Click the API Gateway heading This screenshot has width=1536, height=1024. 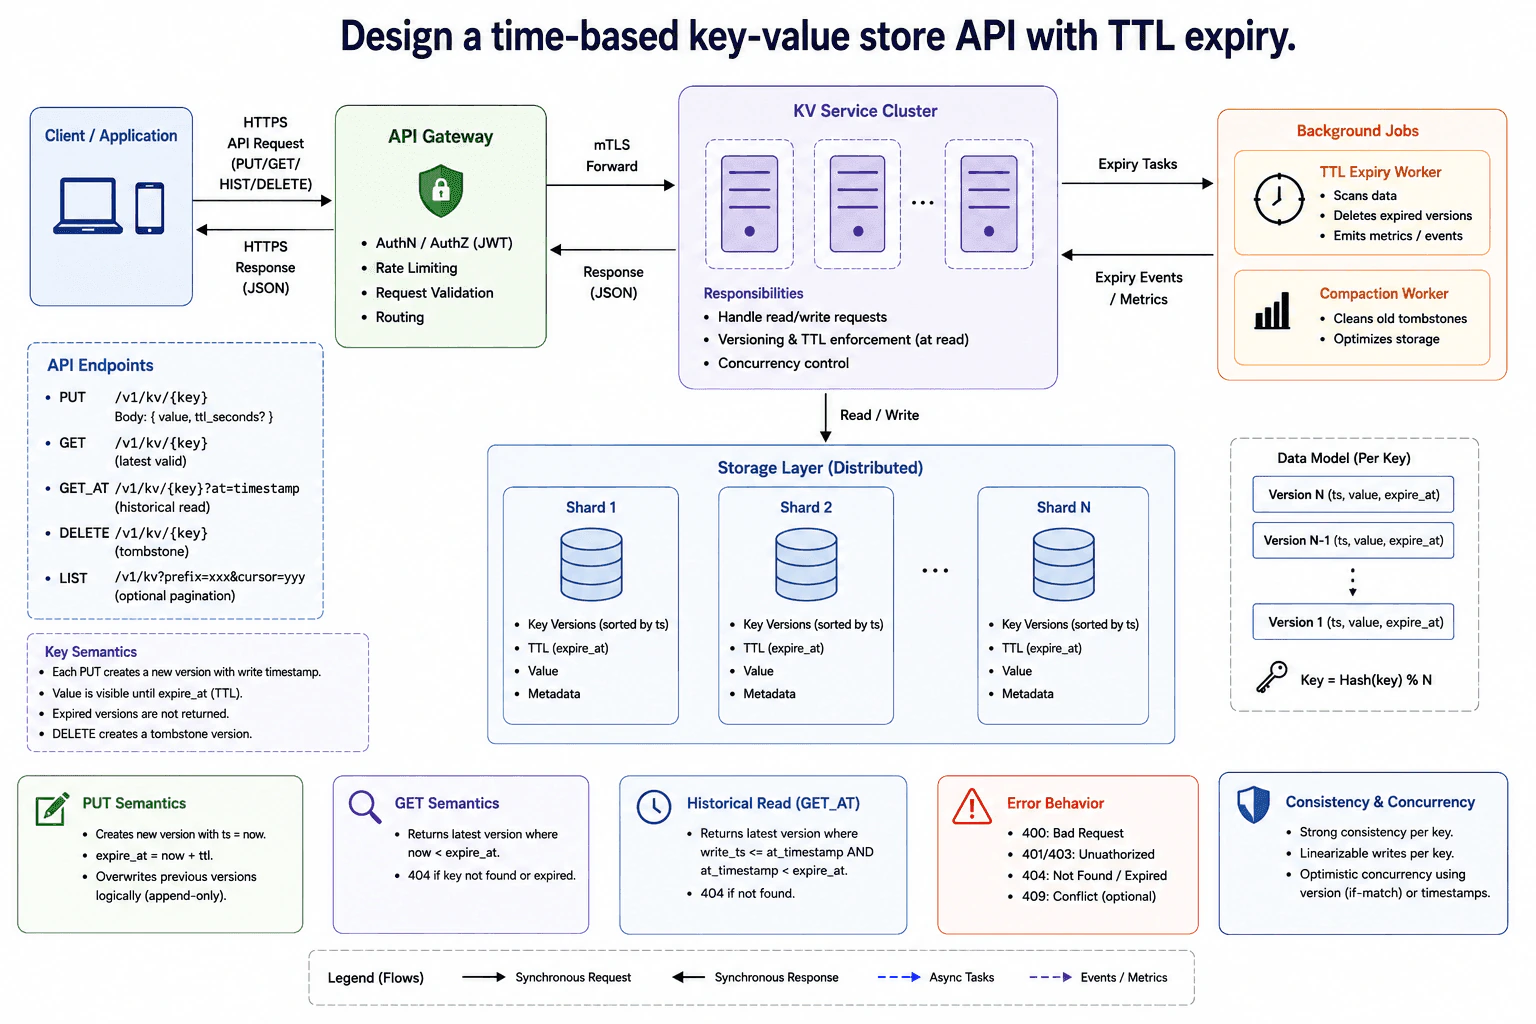click(441, 137)
